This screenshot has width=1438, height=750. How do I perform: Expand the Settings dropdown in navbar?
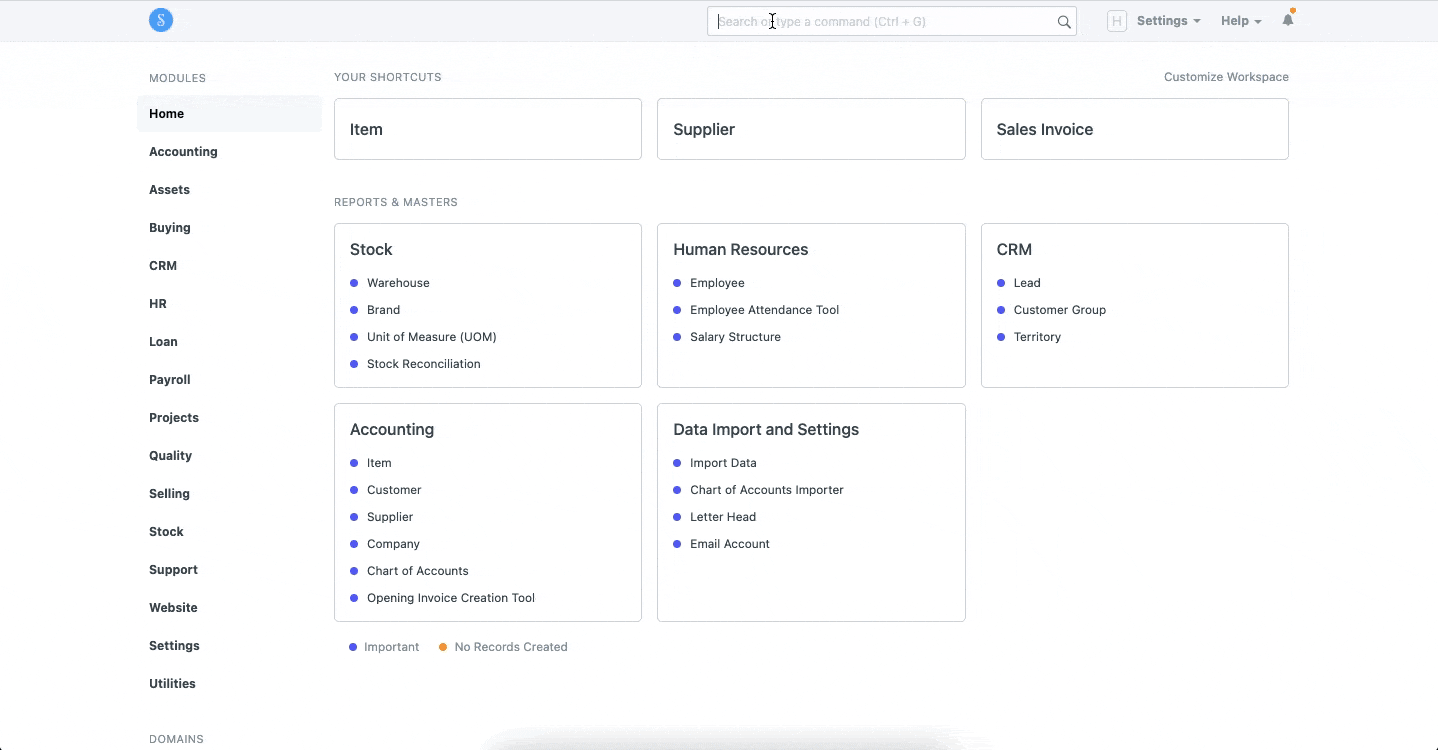pos(1168,21)
